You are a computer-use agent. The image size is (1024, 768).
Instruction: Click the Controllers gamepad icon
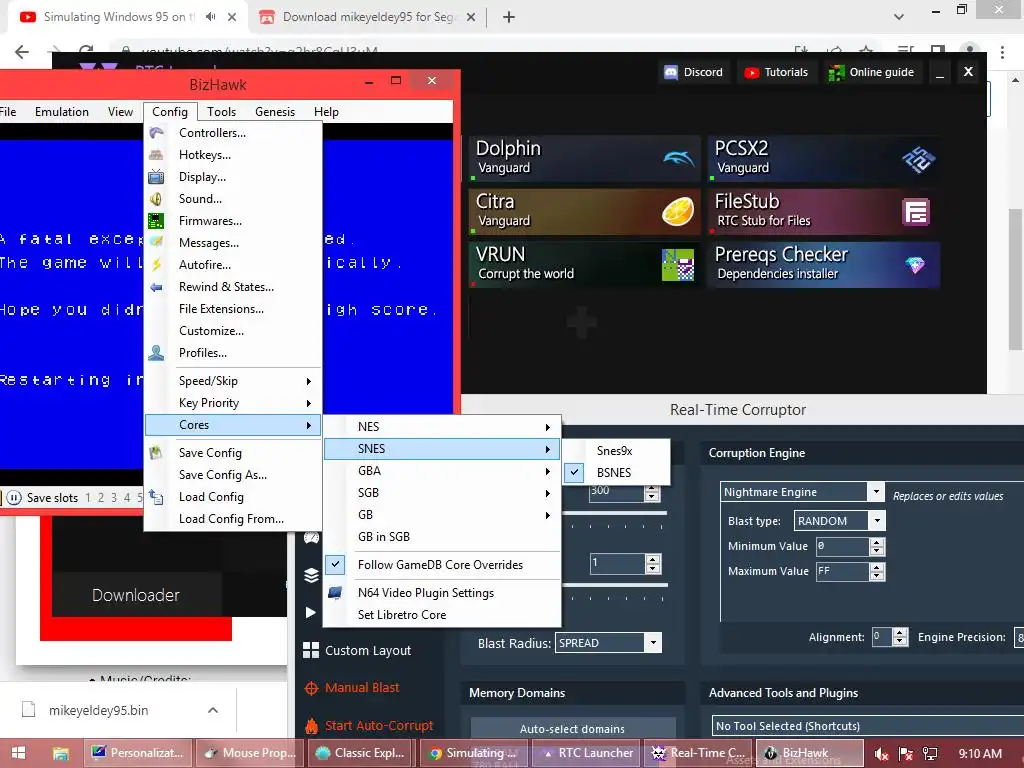tap(156, 133)
